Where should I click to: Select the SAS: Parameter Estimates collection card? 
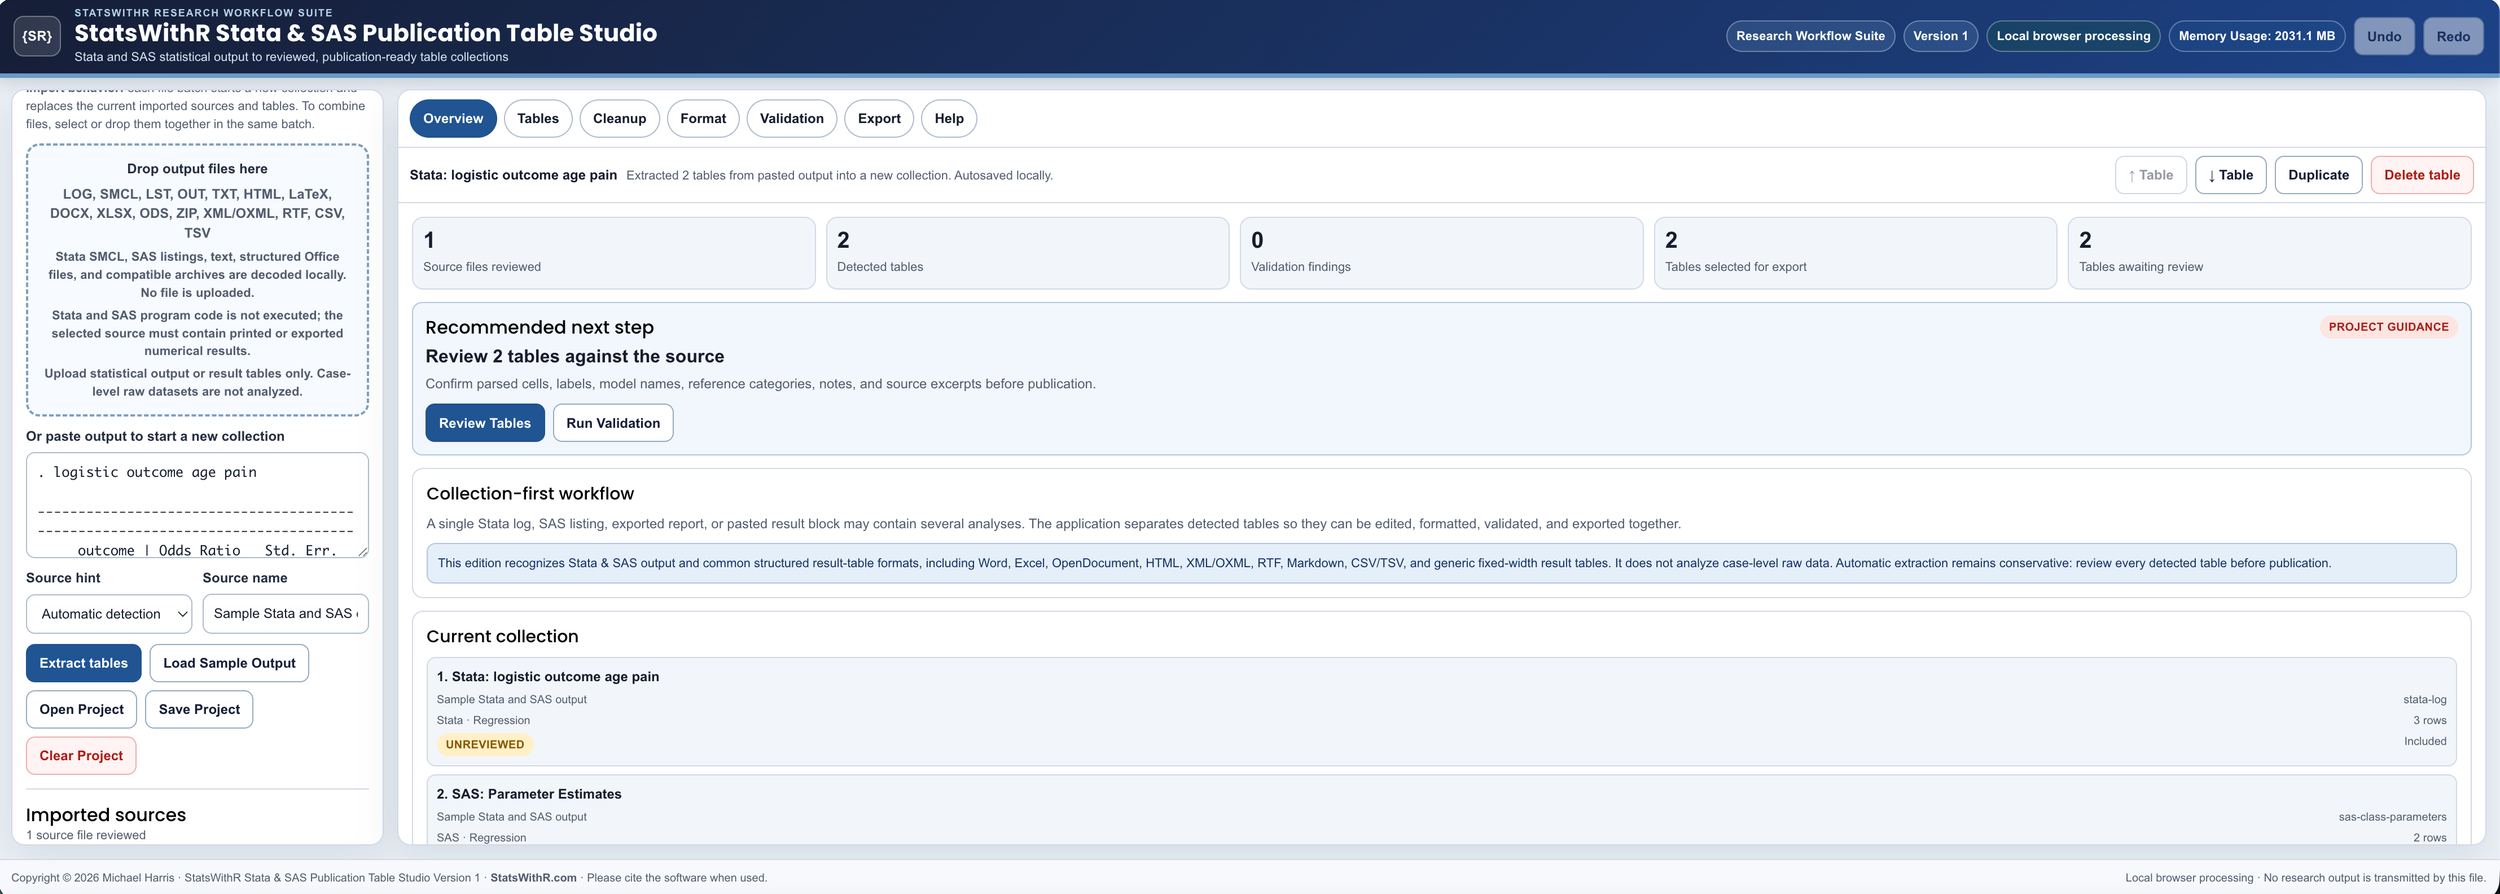pos(1441,810)
